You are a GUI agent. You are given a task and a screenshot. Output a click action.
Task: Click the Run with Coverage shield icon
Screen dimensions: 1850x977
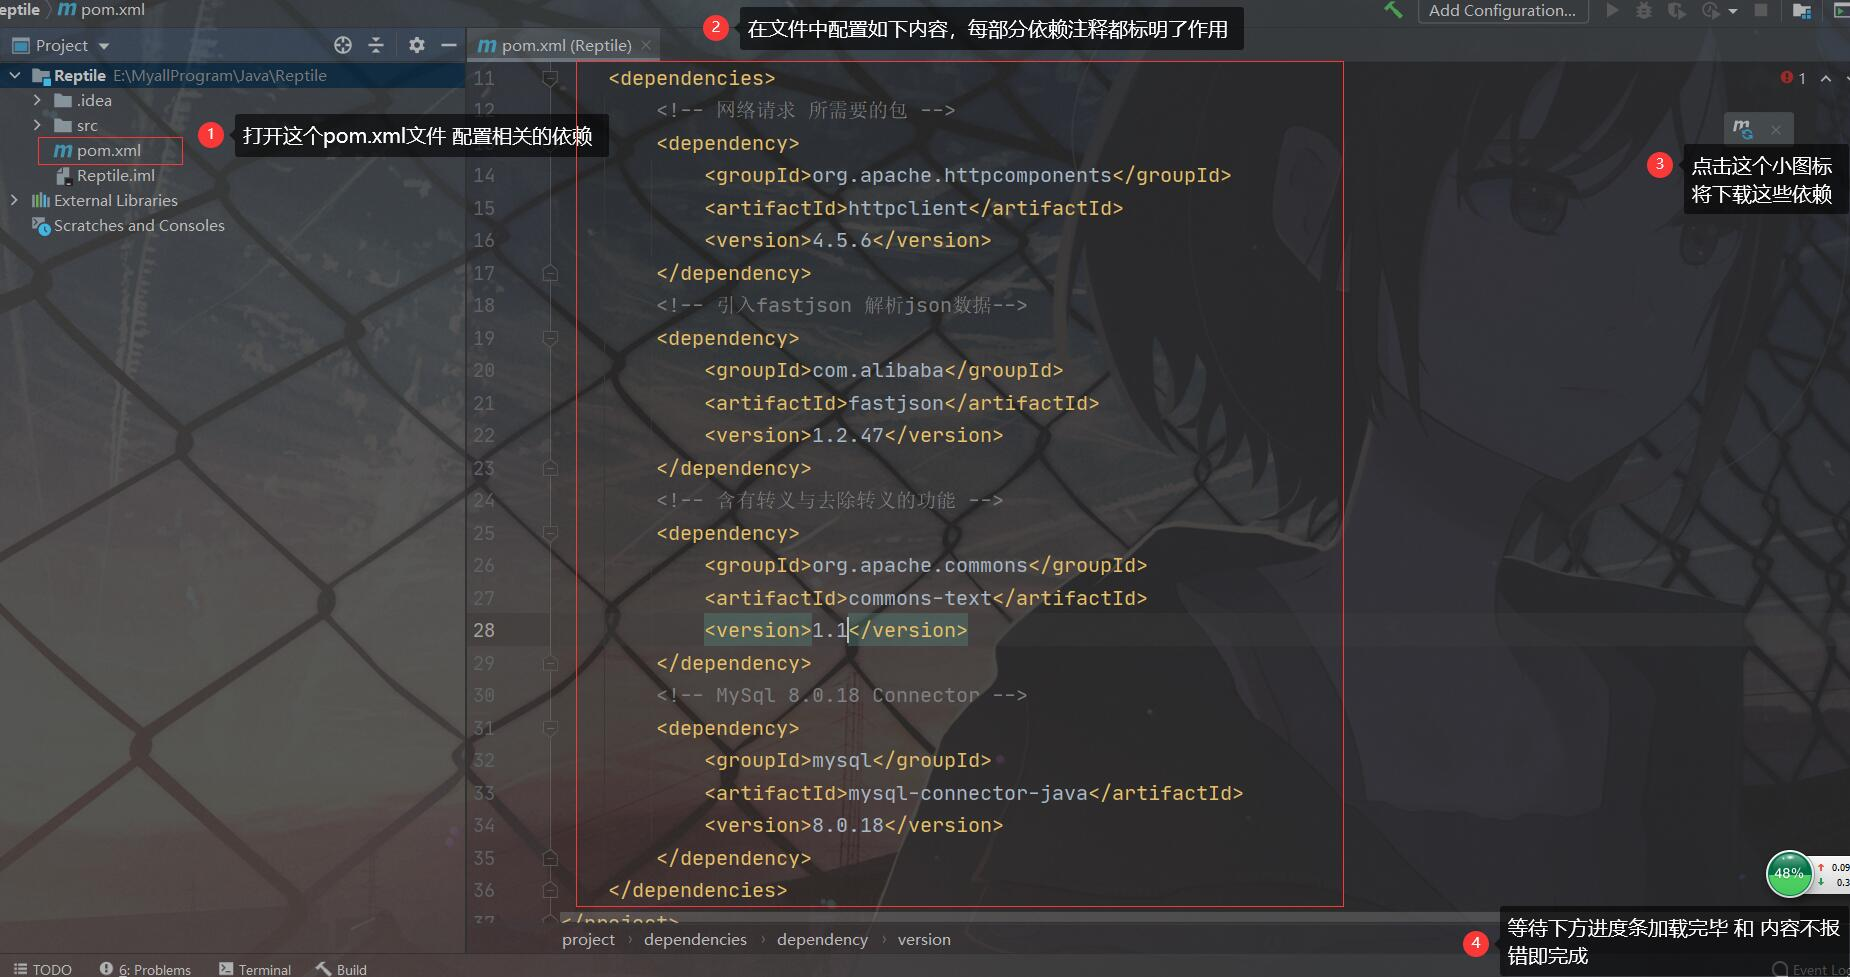(x=1676, y=10)
